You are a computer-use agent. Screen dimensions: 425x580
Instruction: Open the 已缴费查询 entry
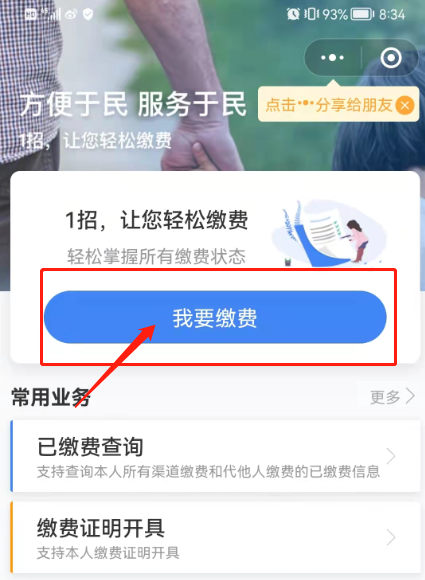[216, 456]
